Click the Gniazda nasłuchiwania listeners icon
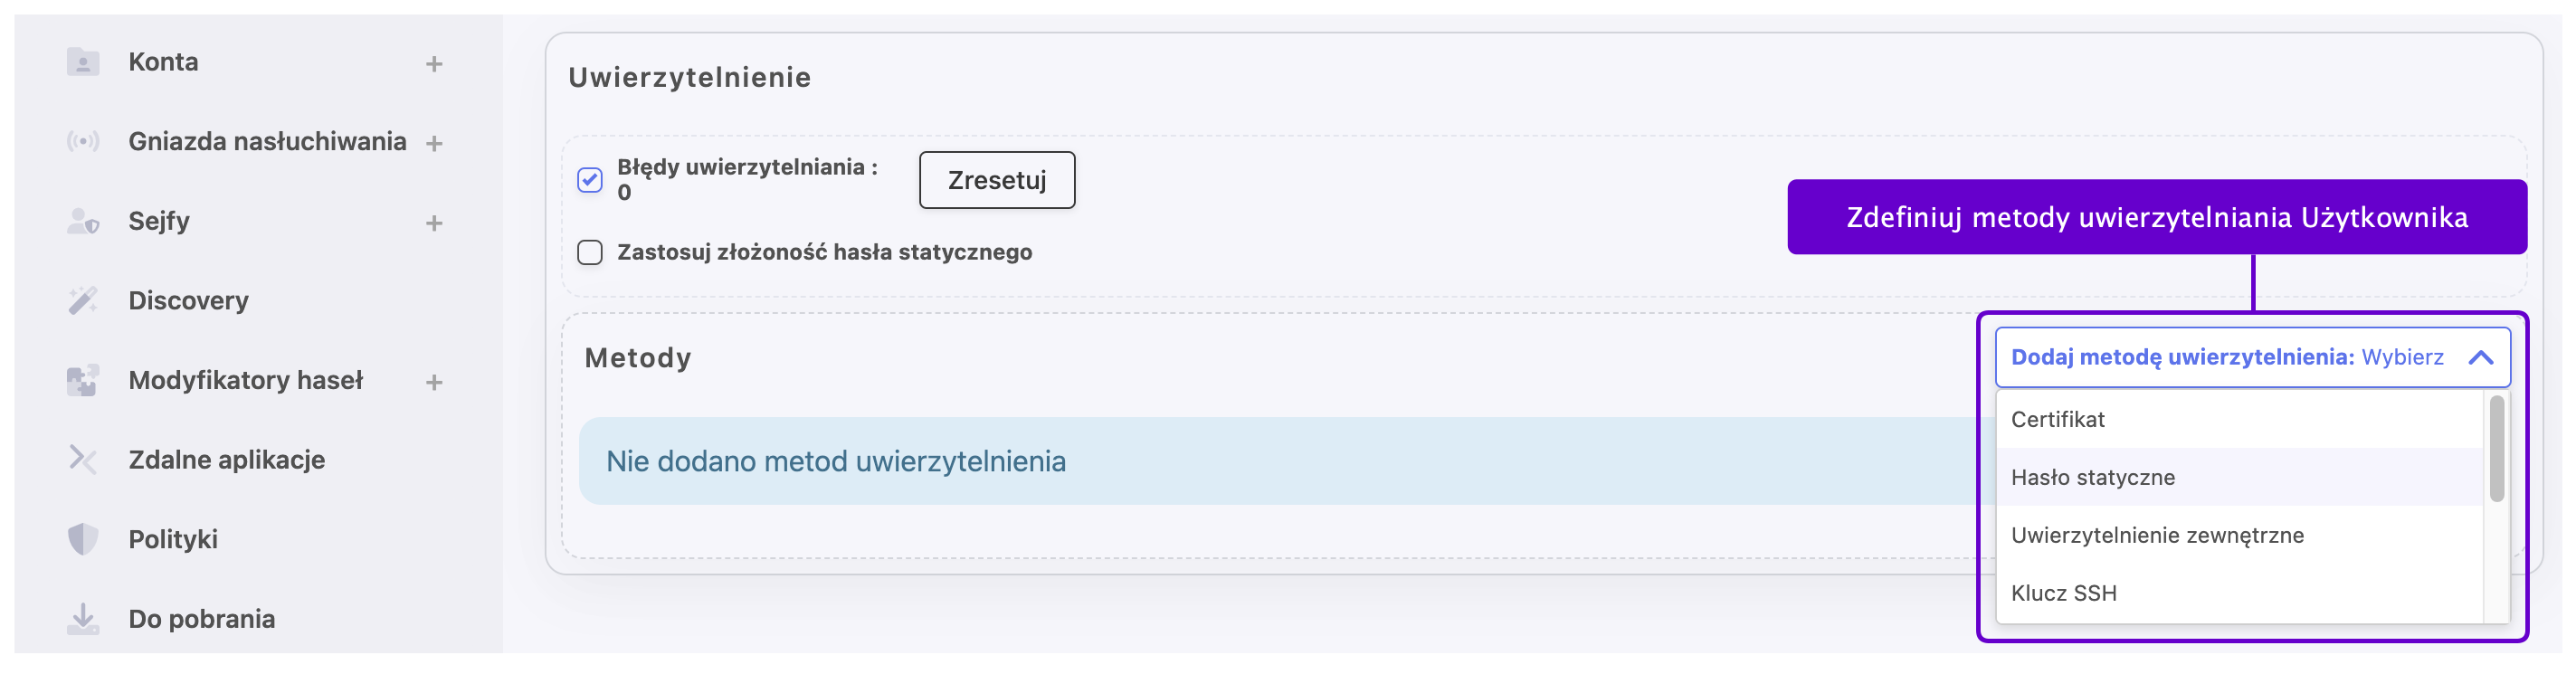 tap(83, 142)
